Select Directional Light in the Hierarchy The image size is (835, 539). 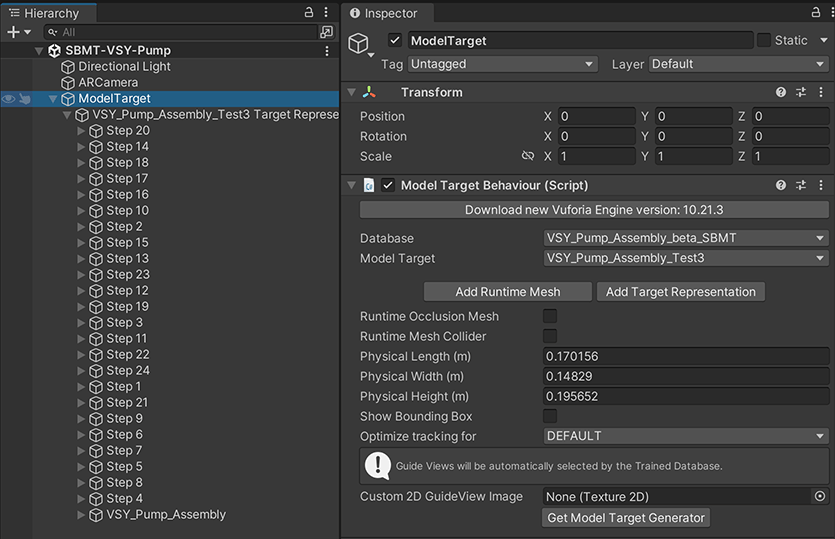124,67
